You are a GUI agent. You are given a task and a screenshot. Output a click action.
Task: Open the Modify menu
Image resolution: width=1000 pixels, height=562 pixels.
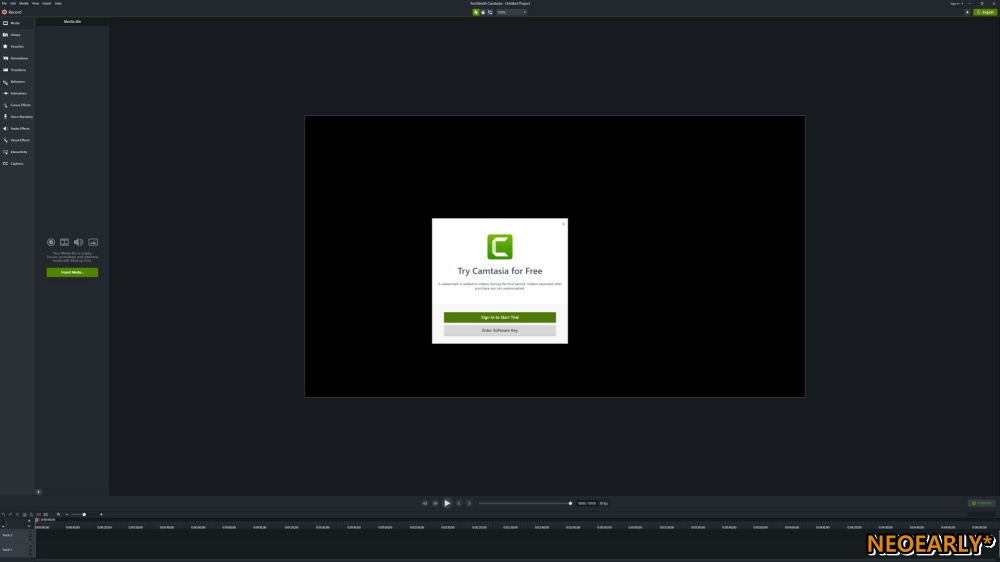24,3
